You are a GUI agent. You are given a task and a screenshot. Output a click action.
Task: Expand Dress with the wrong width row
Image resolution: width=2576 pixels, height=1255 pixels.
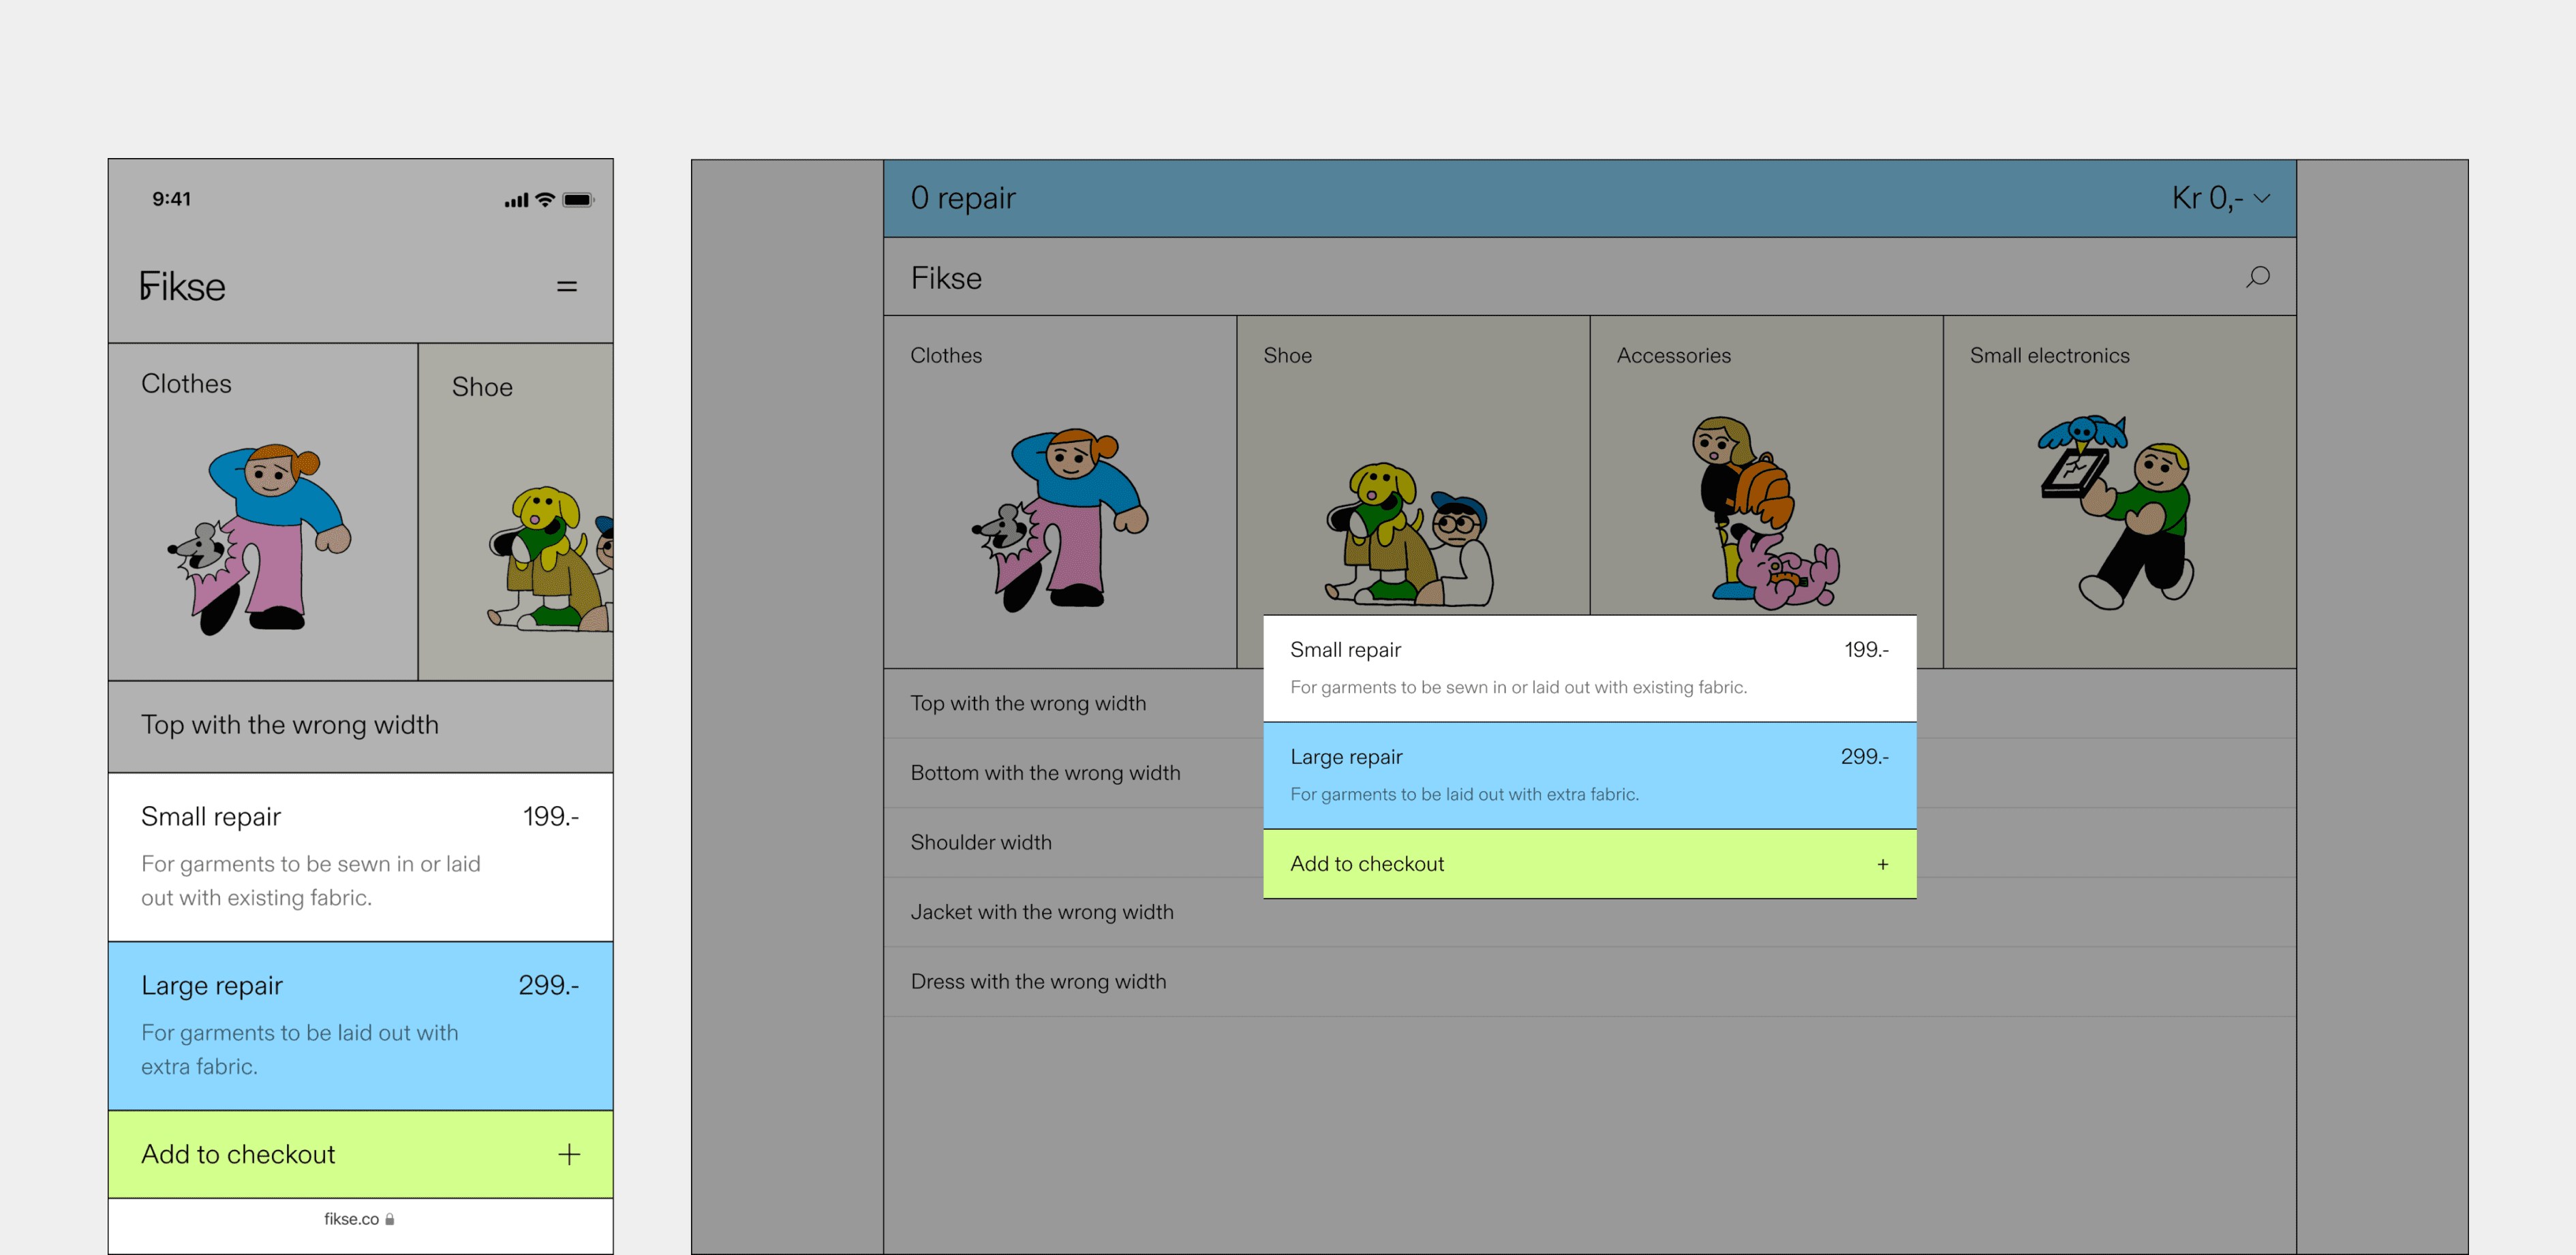click(1038, 982)
